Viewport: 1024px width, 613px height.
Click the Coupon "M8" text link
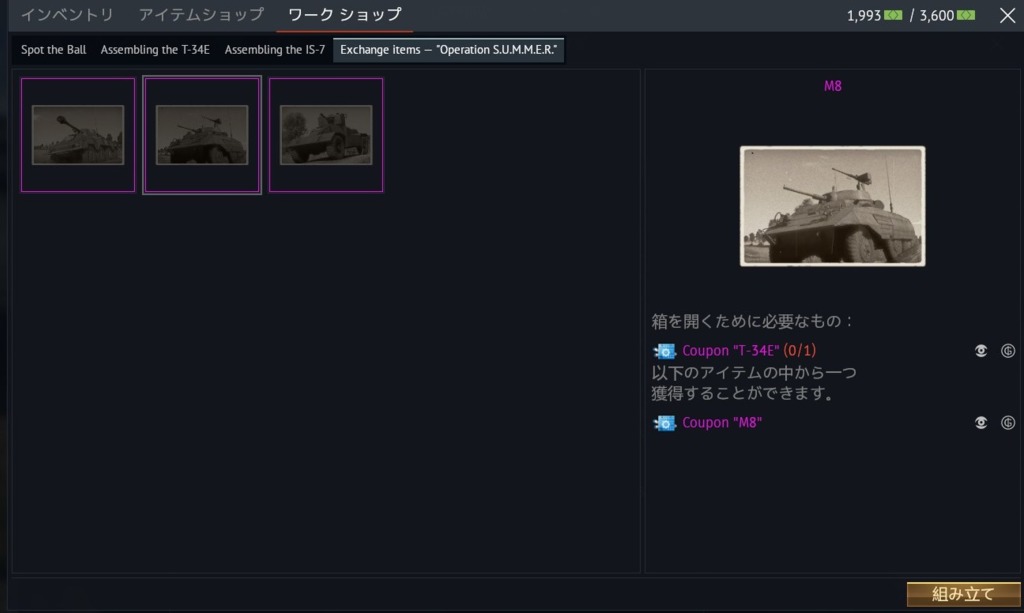tap(722, 423)
